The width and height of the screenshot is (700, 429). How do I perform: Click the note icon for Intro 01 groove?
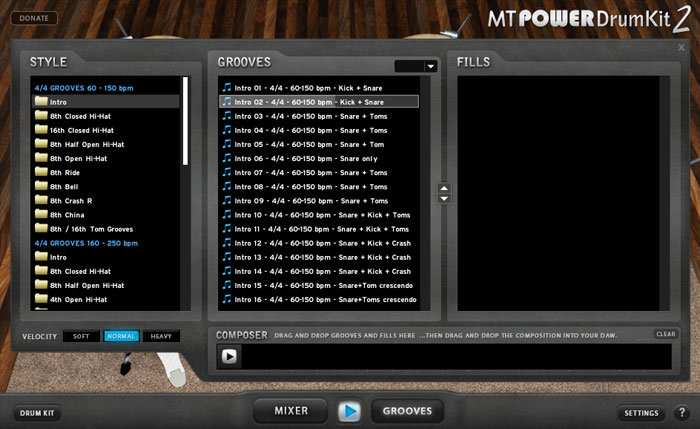coord(227,87)
